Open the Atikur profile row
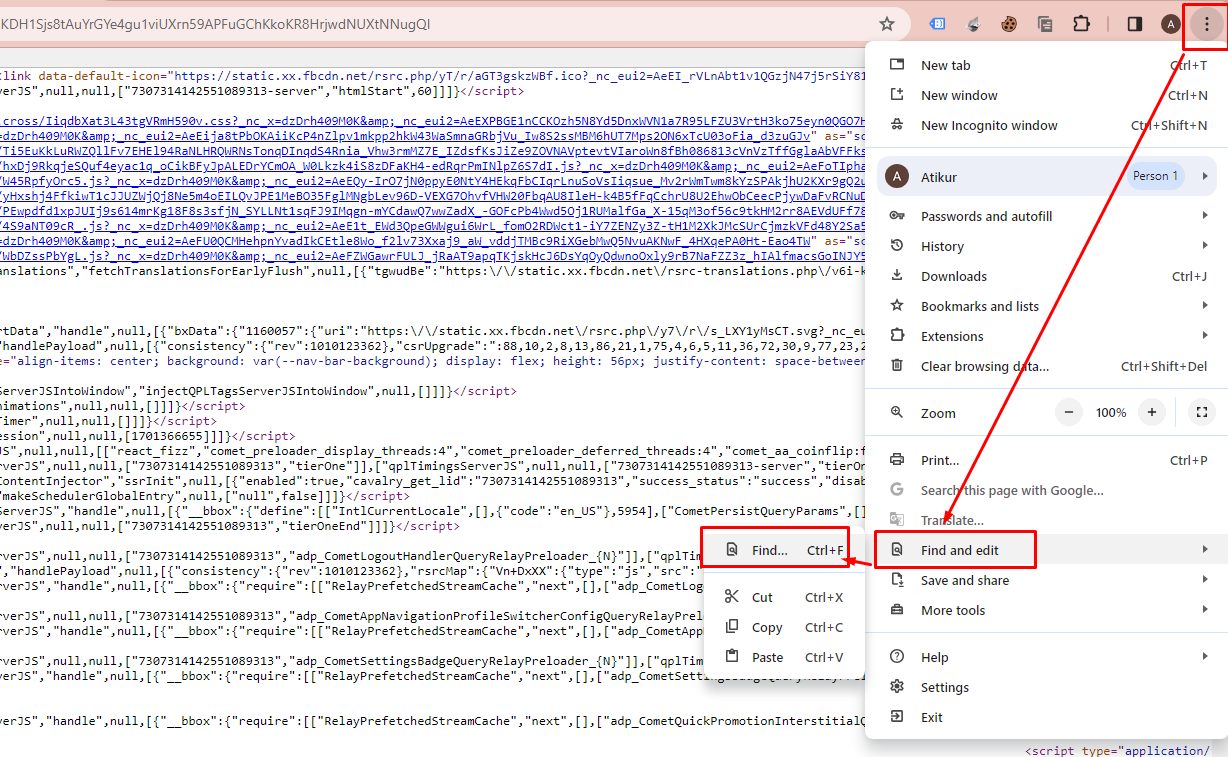1228x757 pixels. (1047, 176)
